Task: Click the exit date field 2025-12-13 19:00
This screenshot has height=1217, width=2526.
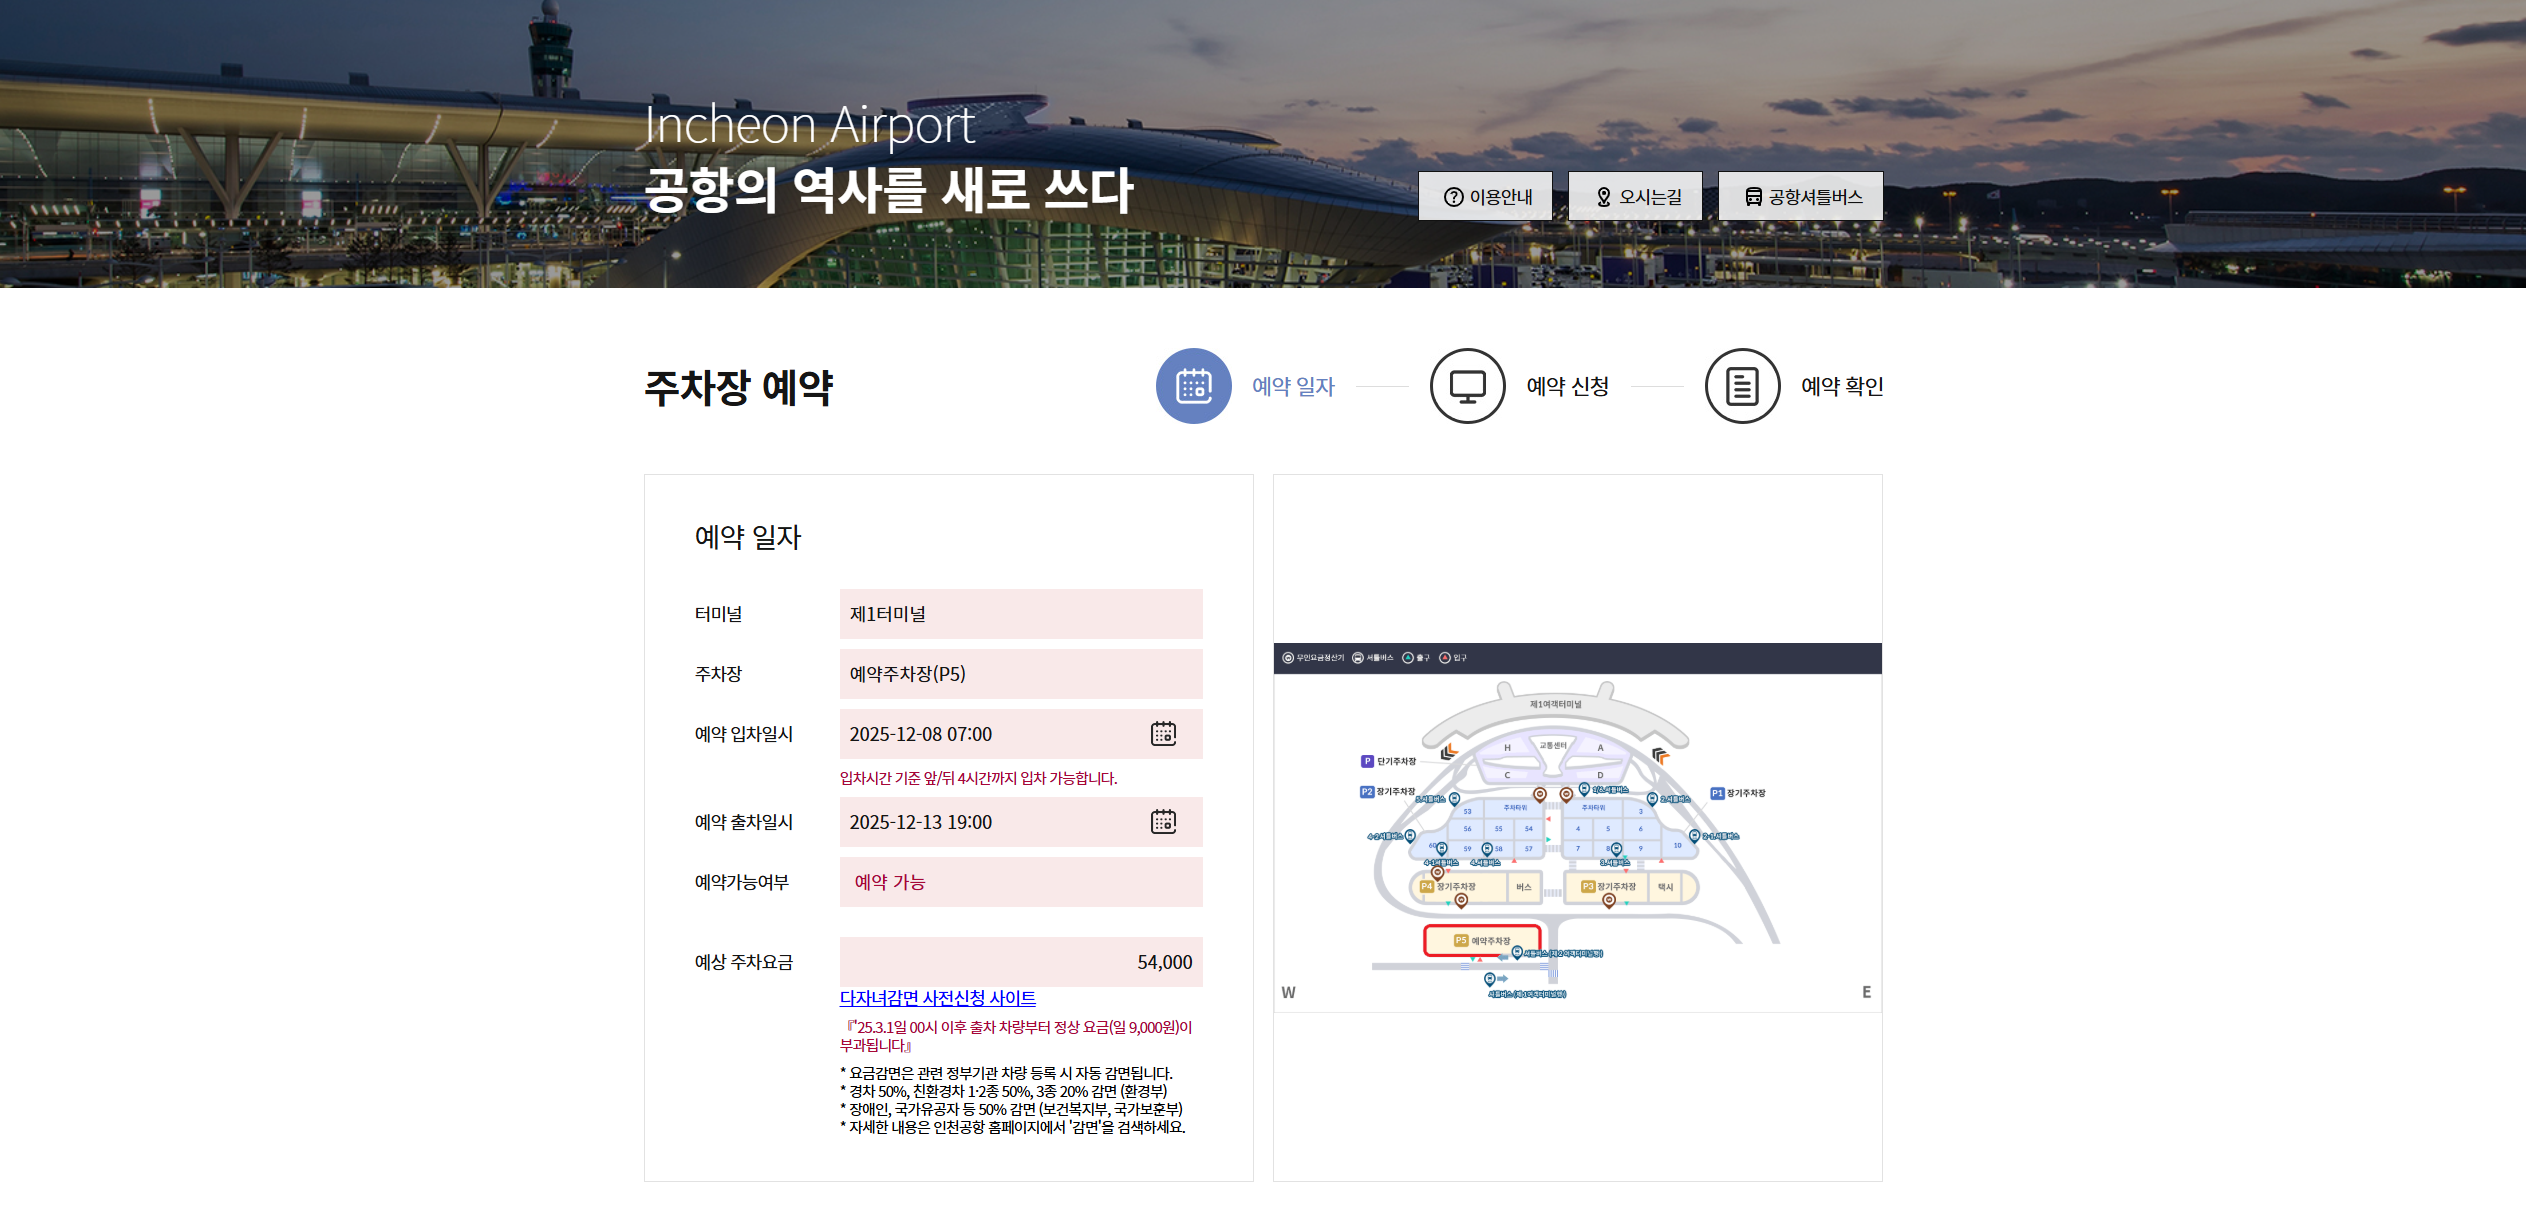Action: click(x=990, y=822)
